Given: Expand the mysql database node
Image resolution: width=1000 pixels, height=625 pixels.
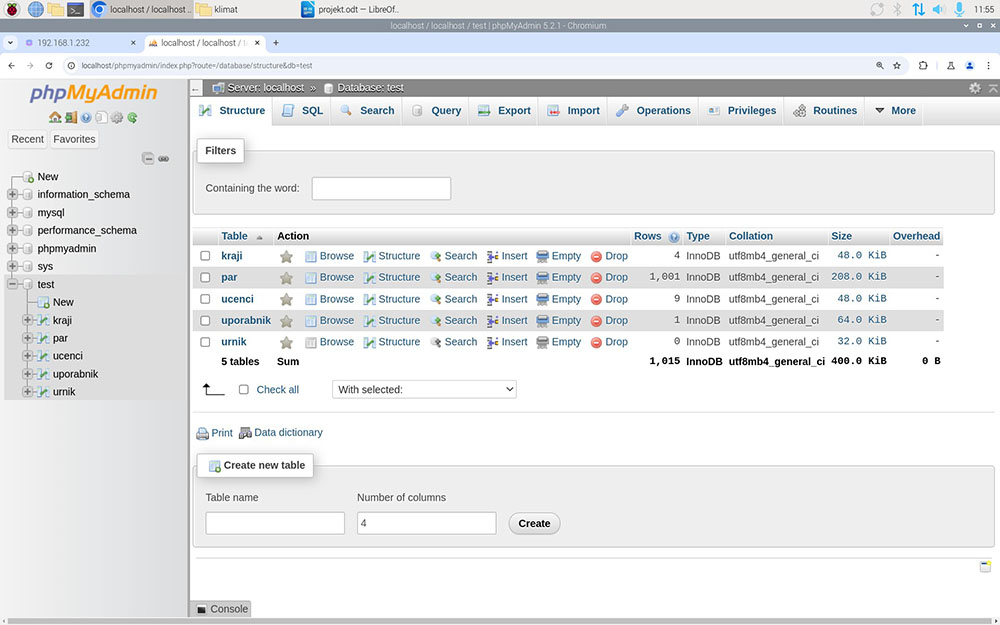Looking at the screenshot, I should click(x=12, y=212).
